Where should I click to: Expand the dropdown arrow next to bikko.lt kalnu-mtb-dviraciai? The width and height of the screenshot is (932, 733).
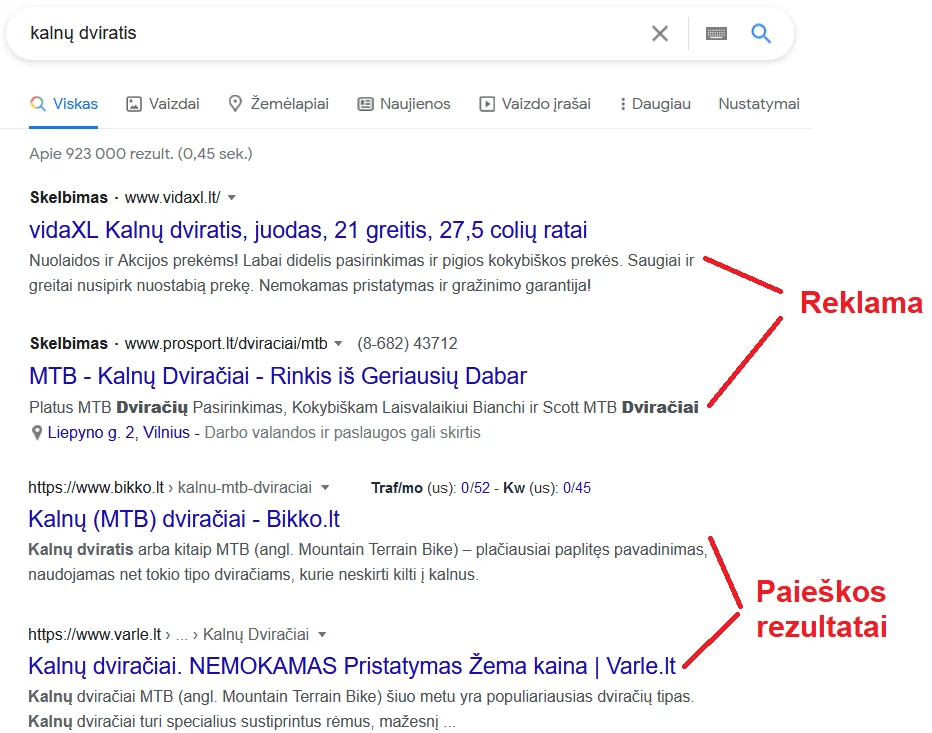point(325,488)
